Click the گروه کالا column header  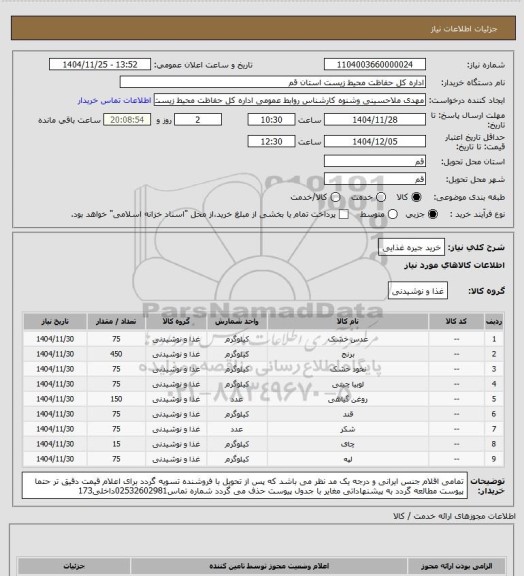[x=176, y=321]
